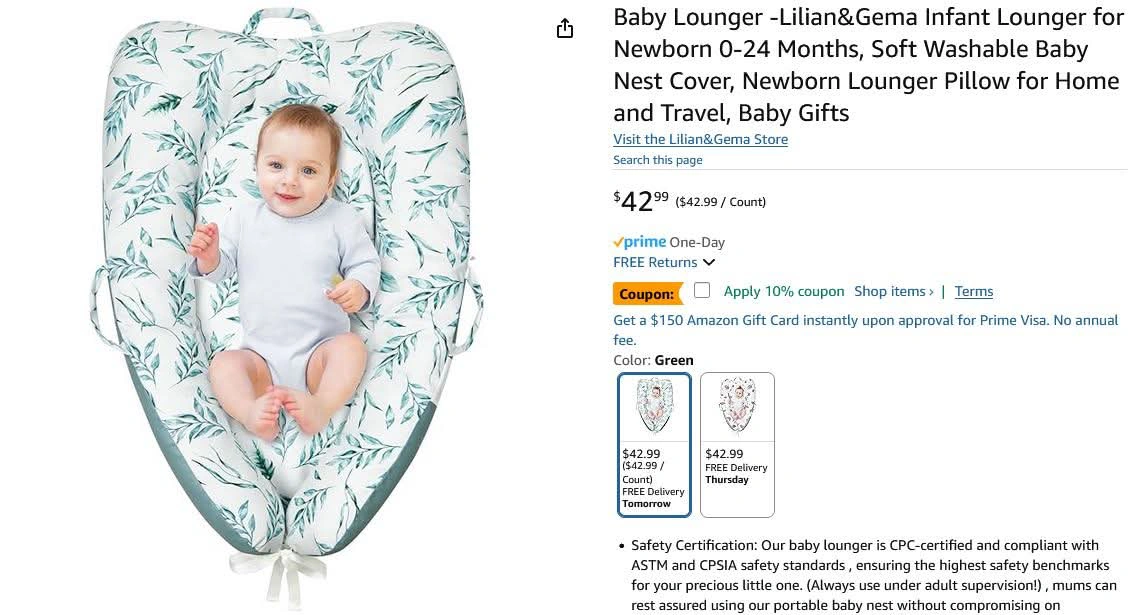Click the Thursday delivery variant price
The image size is (1139, 615).
(724, 454)
